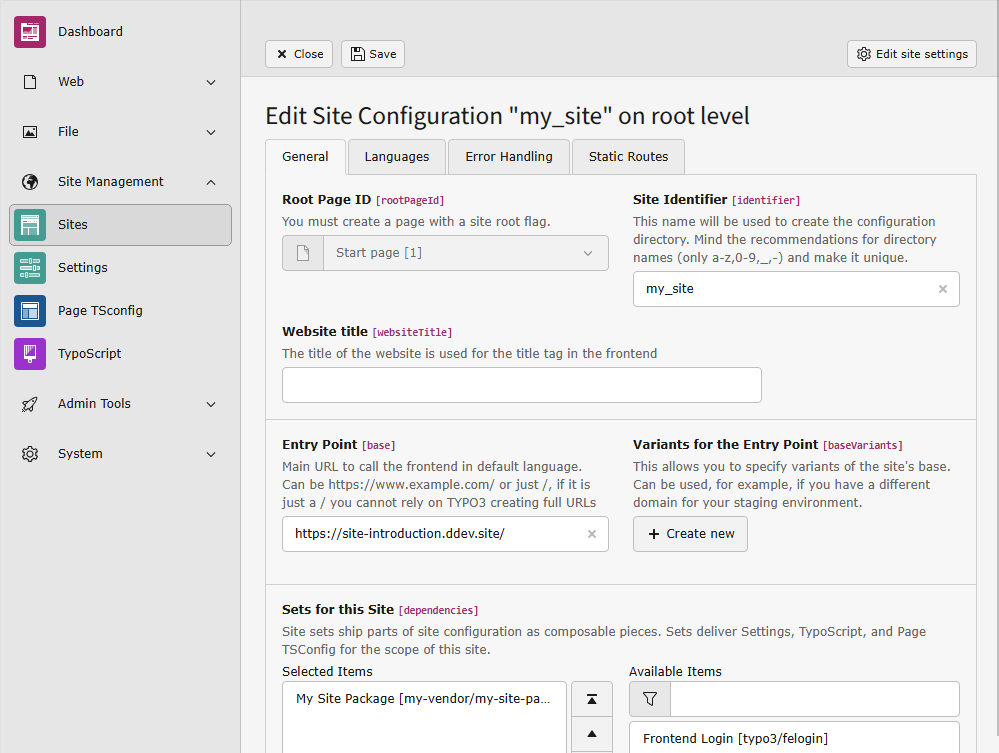Open the Static Routes tab

[628, 157]
